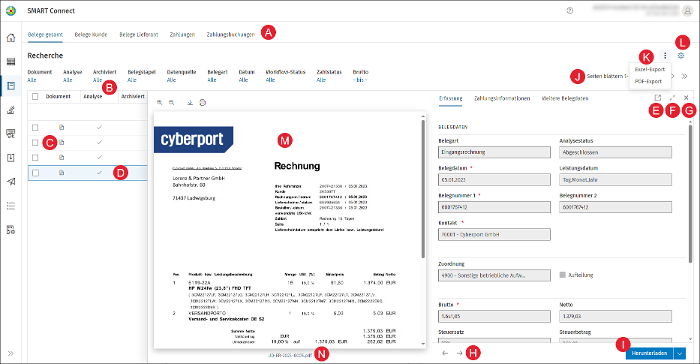This screenshot has width=700, height=364.
Task: Open the help question mark icon
Action: [570, 11]
